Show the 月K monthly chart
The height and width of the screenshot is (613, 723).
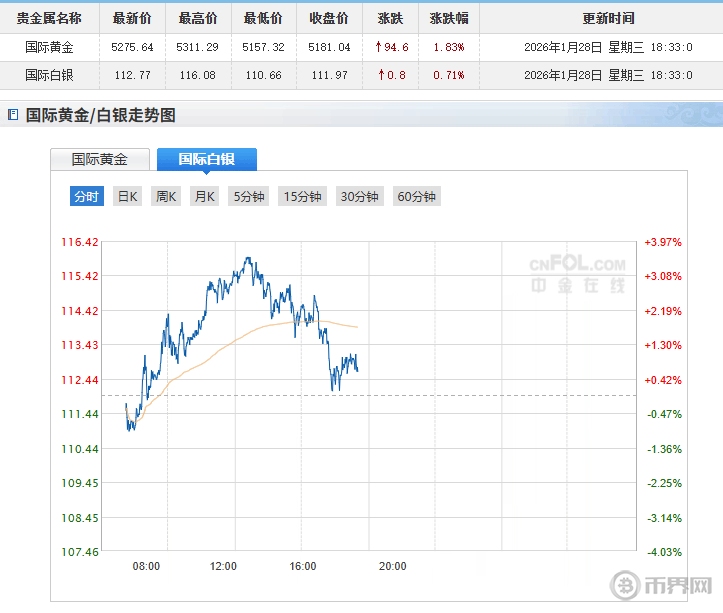[205, 197]
